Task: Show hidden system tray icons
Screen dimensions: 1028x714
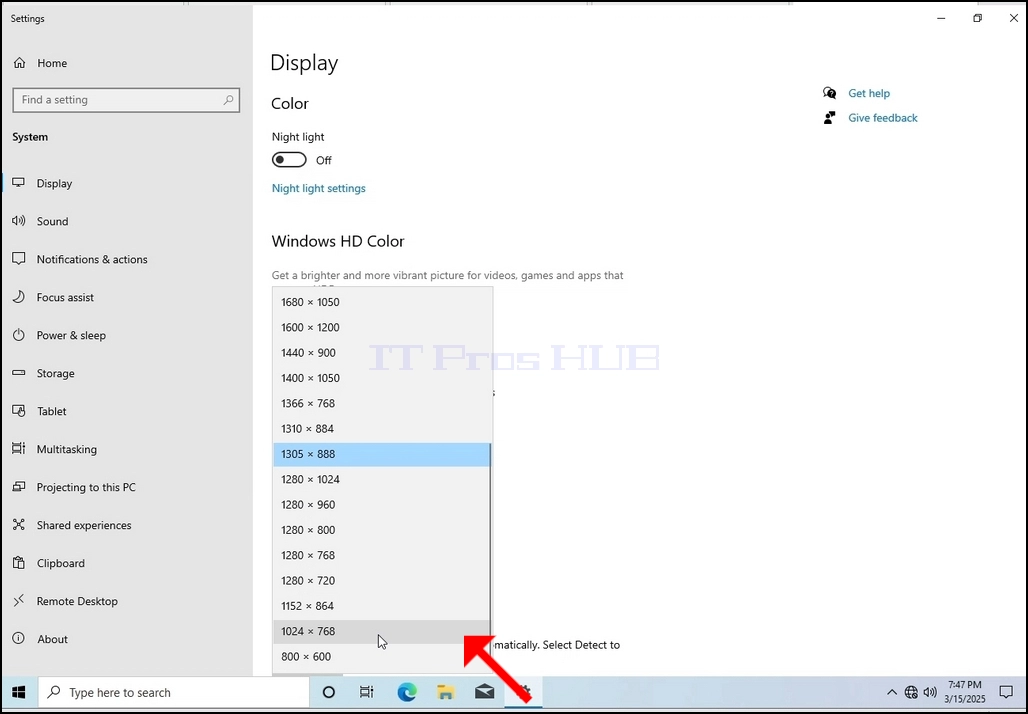Action: 892,692
